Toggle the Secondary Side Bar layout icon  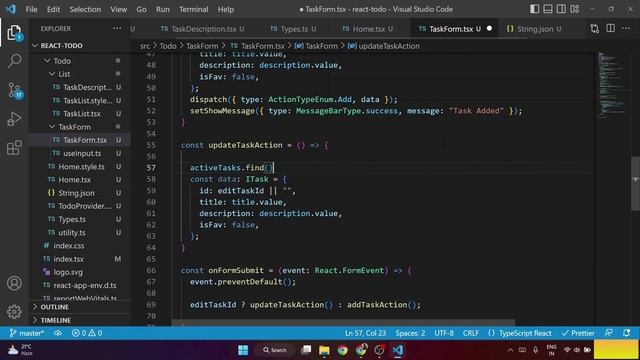pos(561,9)
